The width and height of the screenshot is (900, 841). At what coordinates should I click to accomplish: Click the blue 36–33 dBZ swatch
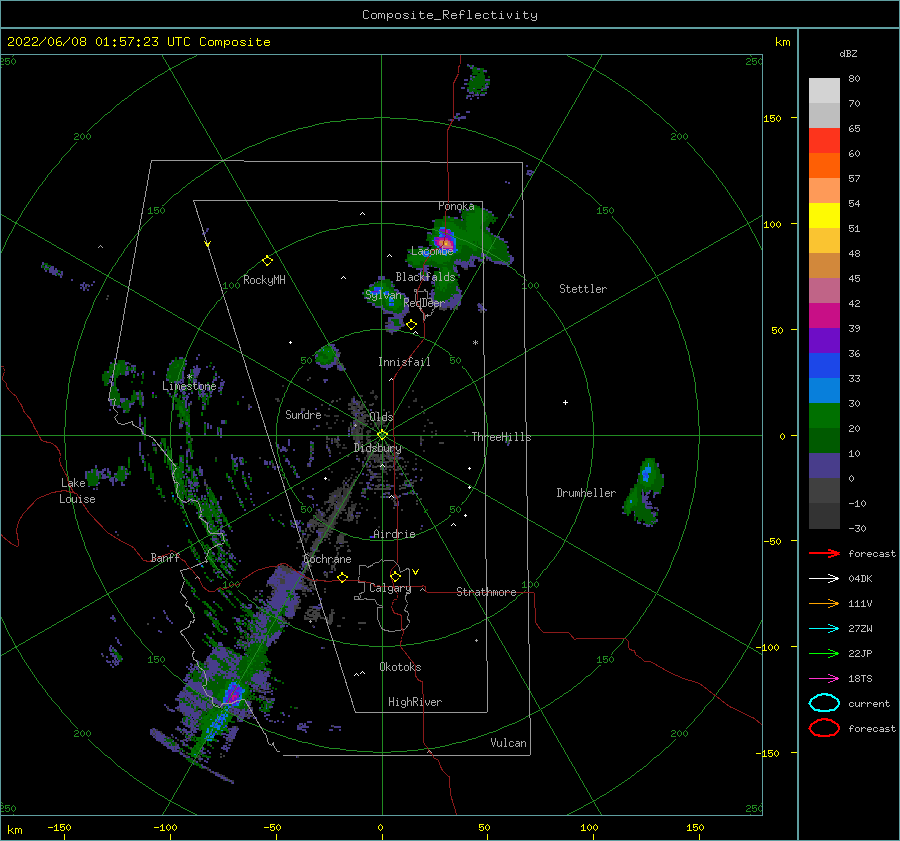pos(824,365)
